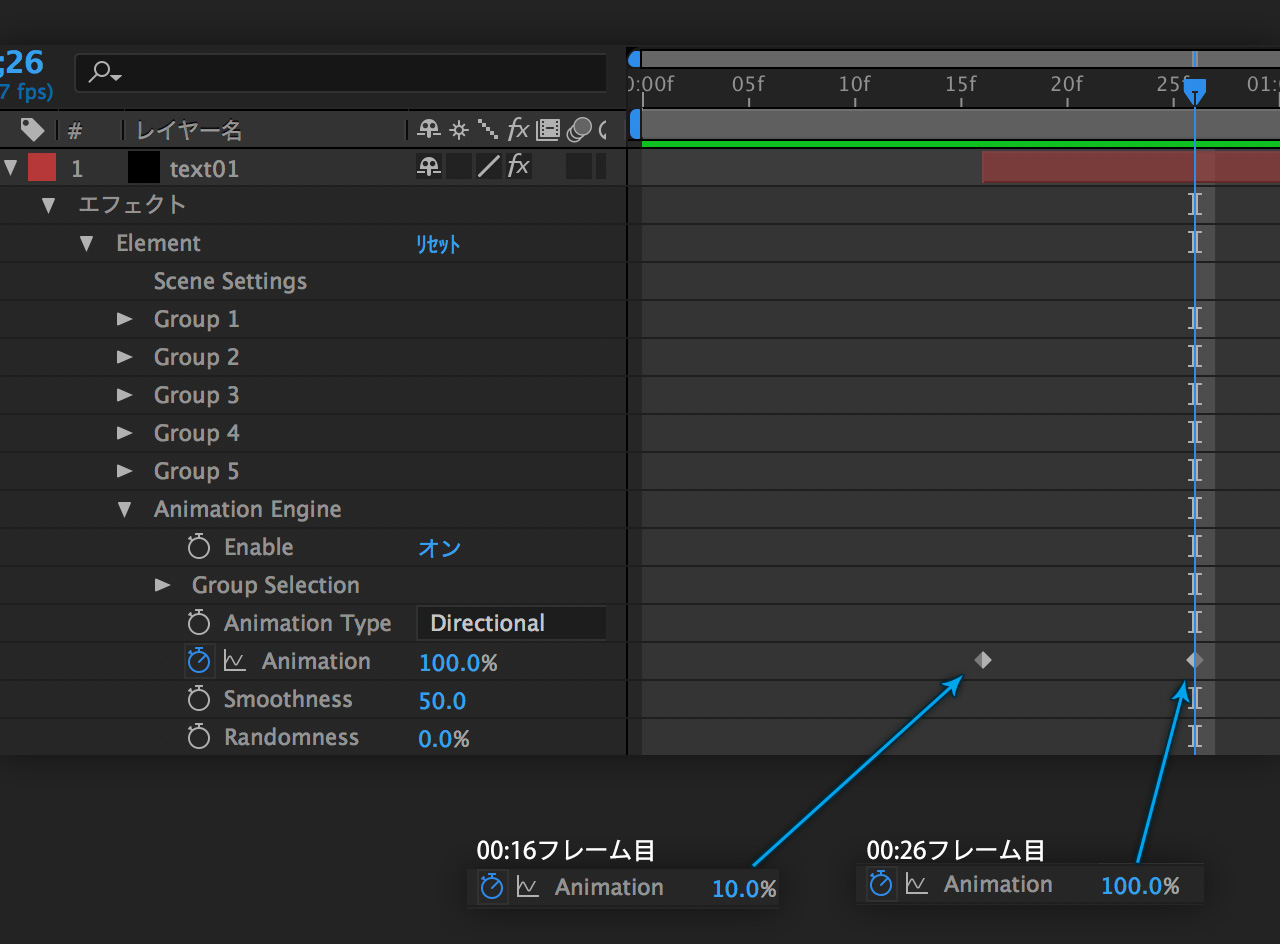Viewport: 1280px width, 944px height.
Task: Toggle the fx switch on text01 layer
Action: coord(518,167)
